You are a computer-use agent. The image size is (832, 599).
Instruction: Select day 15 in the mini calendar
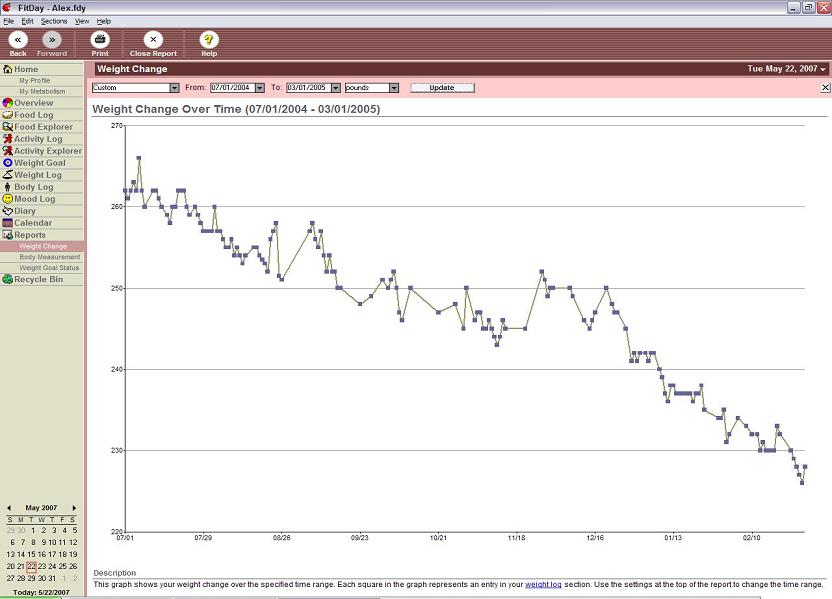point(31,554)
